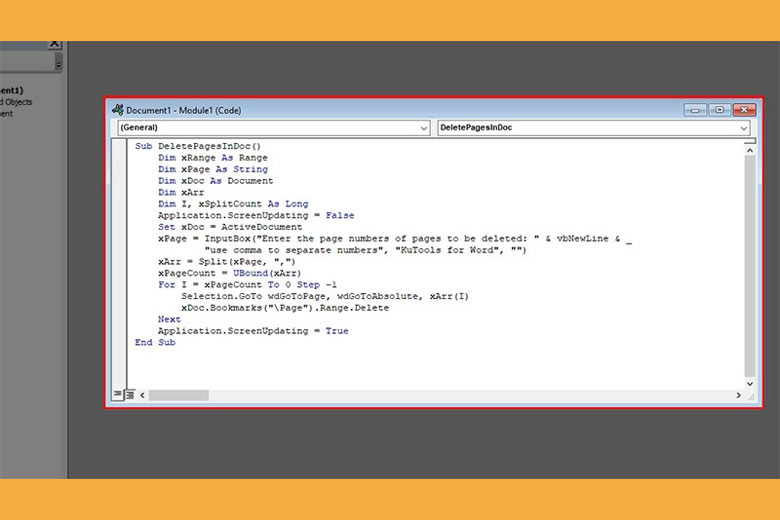The height and width of the screenshot is (520, 780).
Task: Click the vertical scrollbar thumb in code window
Action: tap(750, 266)
